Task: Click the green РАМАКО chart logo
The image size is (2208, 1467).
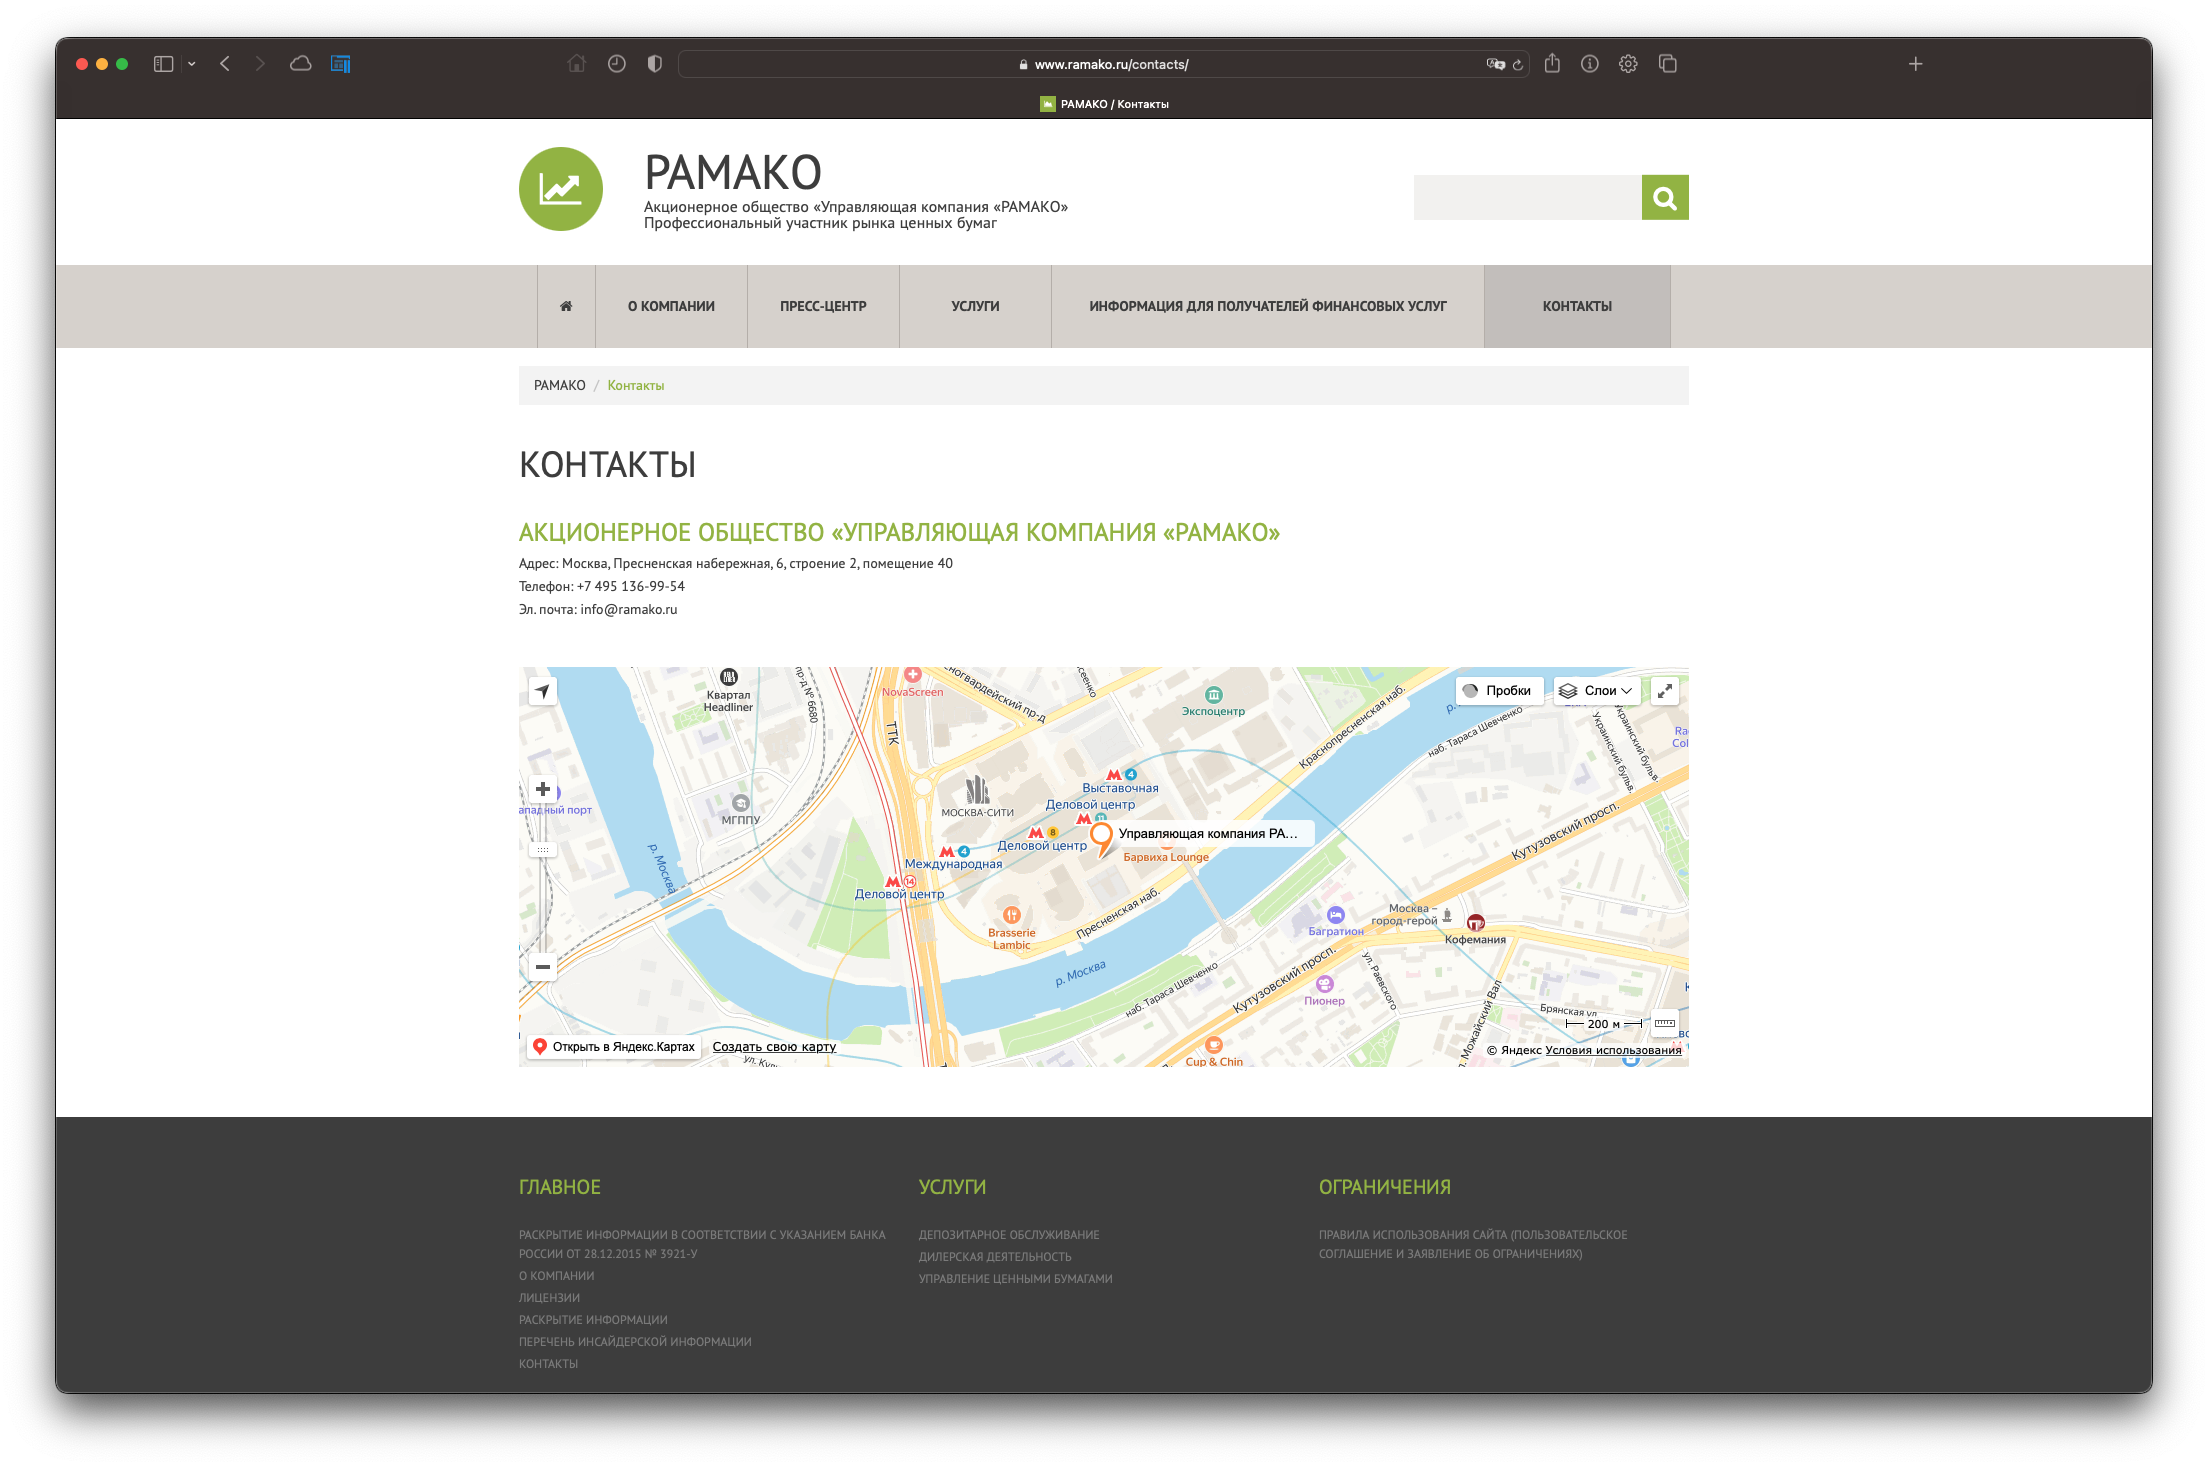Action: pos(561,189)
